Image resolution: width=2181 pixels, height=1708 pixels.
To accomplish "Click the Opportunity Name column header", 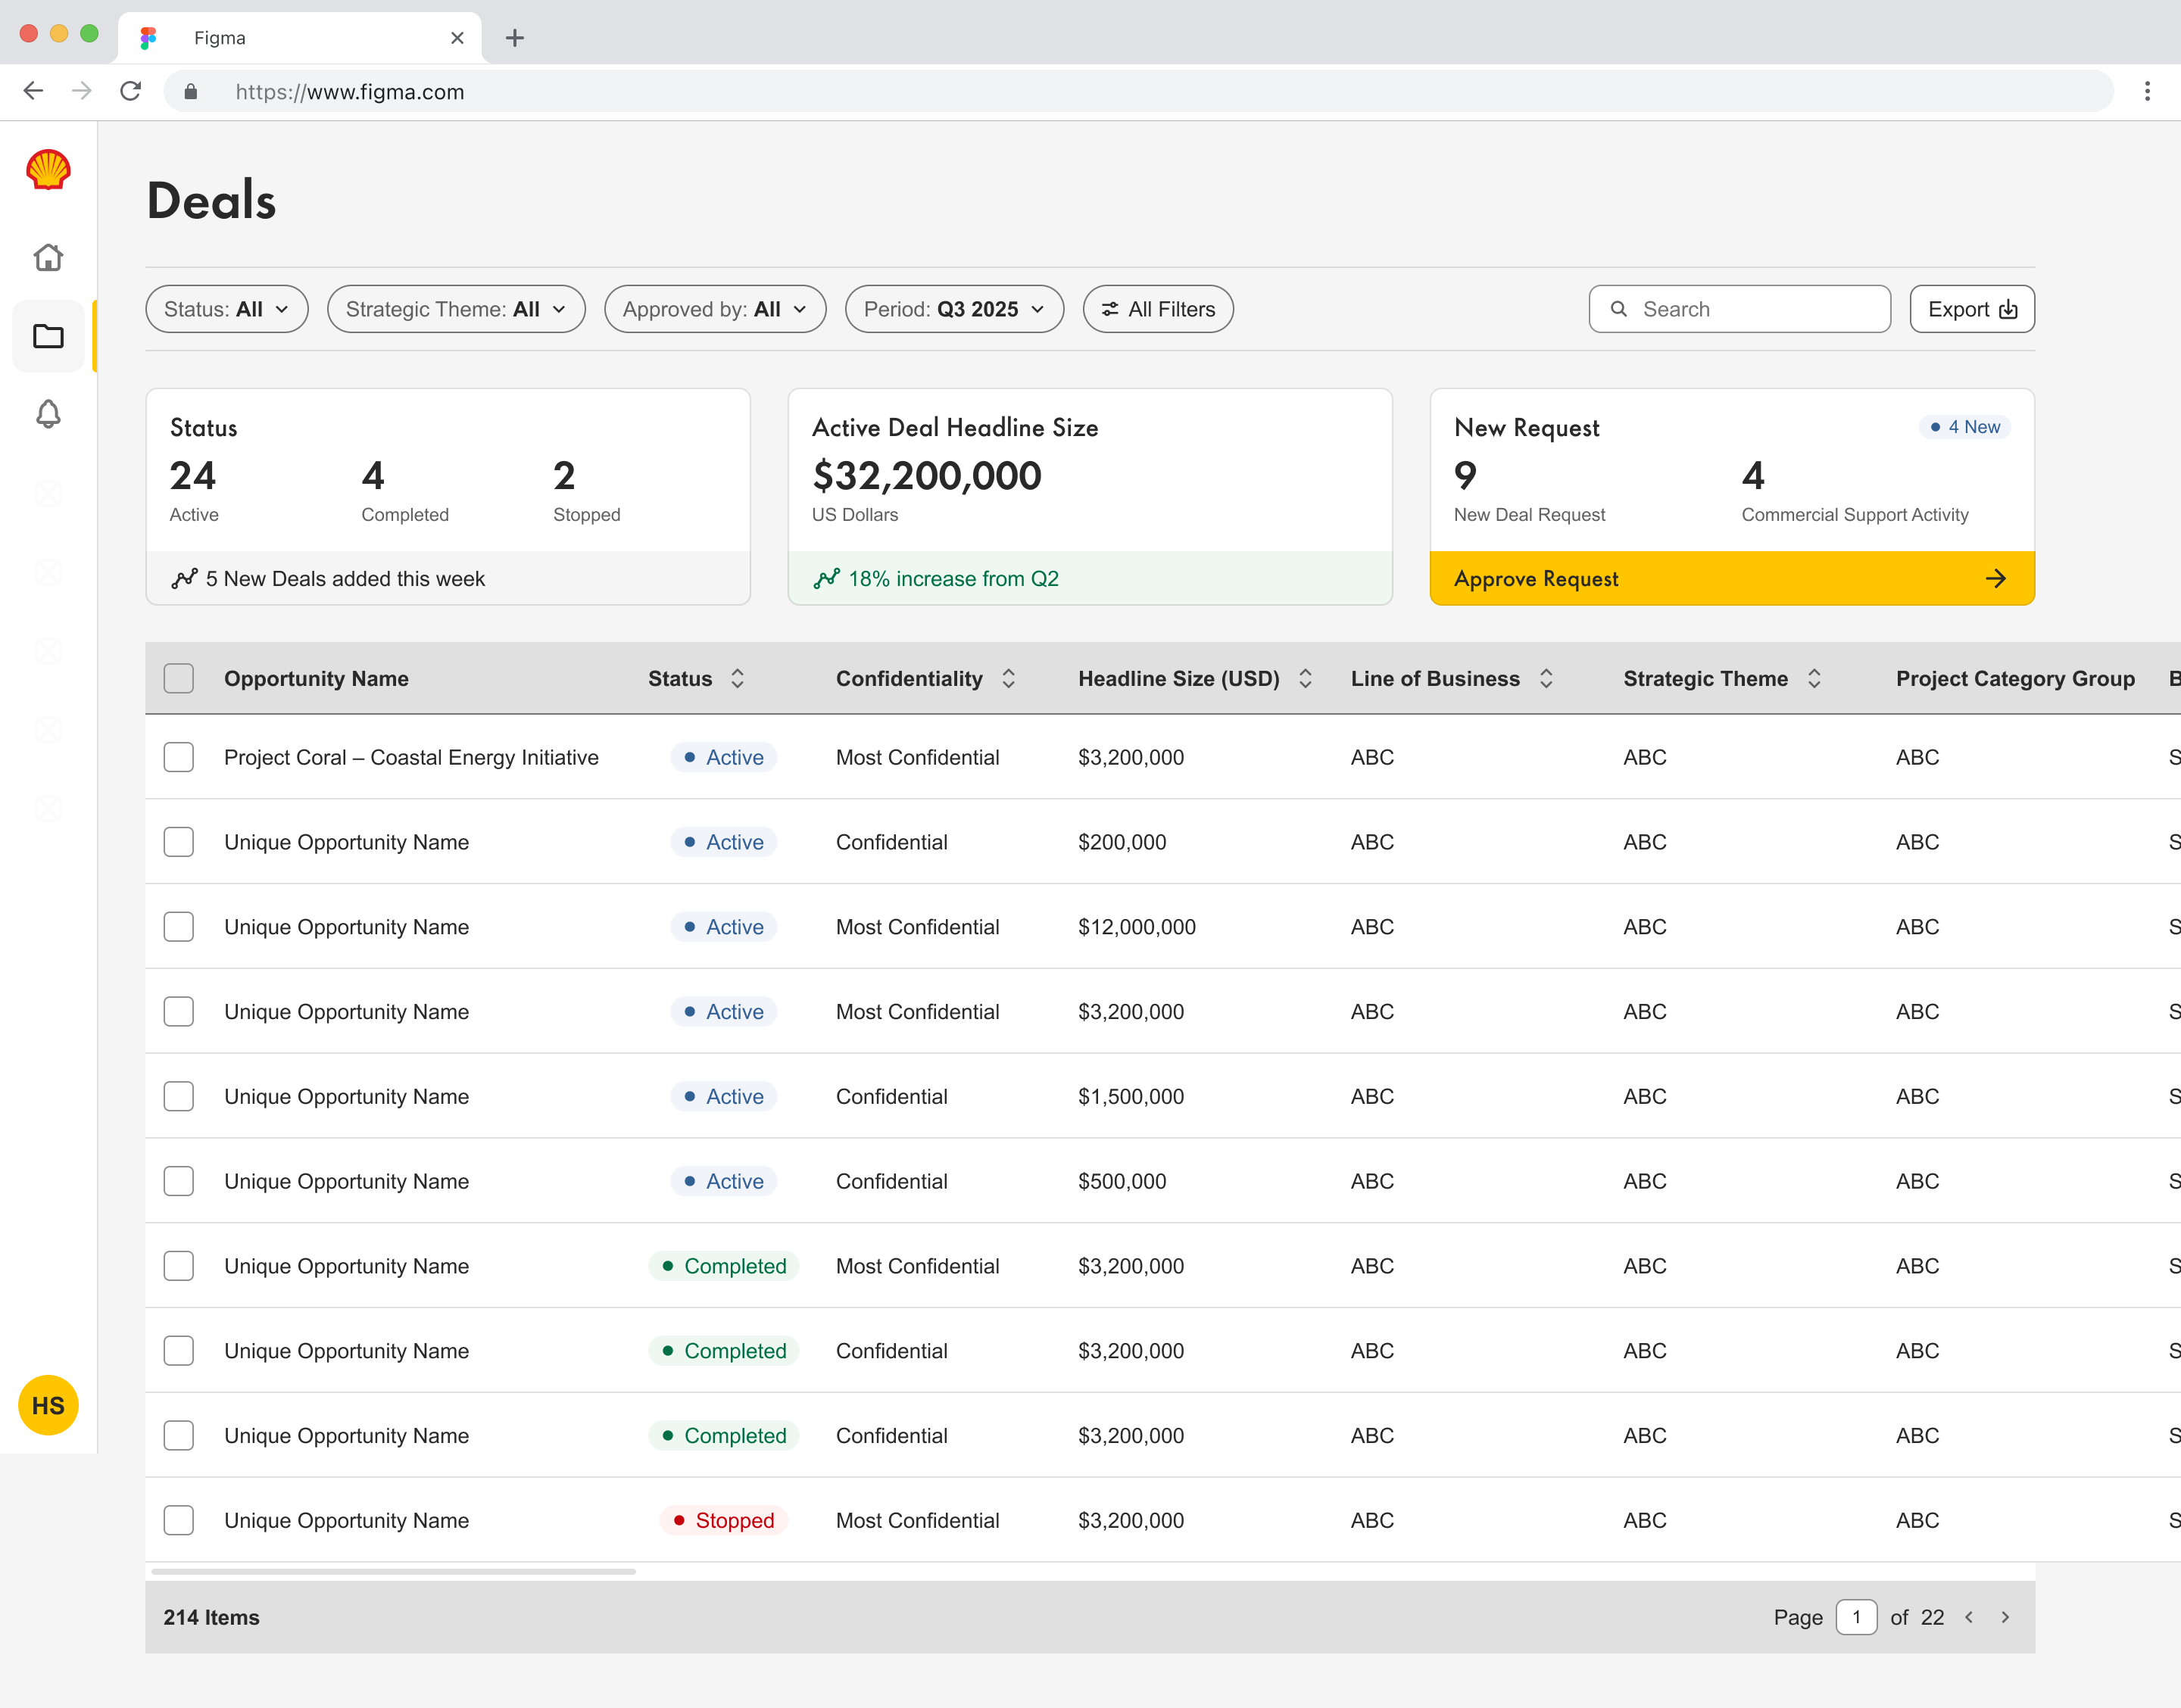I will pyautogui.click(x=316, y=678).
